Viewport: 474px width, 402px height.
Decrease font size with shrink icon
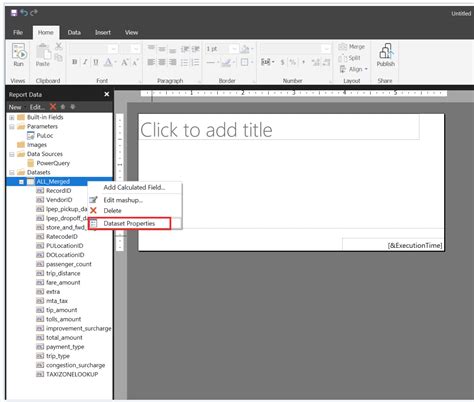[135, 62]
